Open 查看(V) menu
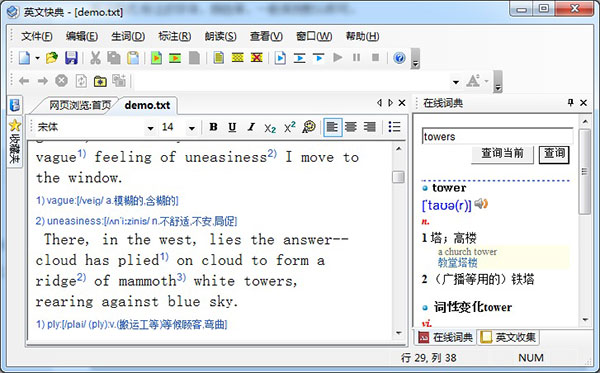This screenshot has width=600, height=373. (x=266, y=36)
